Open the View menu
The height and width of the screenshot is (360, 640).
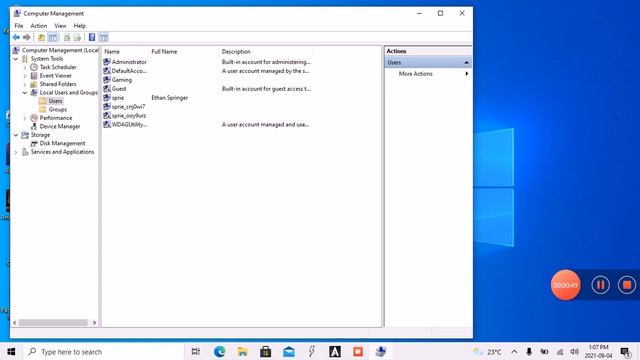point(60,26)
